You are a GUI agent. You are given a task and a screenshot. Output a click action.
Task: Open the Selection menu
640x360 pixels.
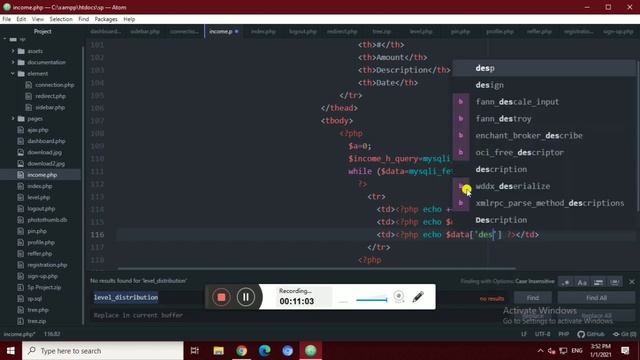click(61, 19)
